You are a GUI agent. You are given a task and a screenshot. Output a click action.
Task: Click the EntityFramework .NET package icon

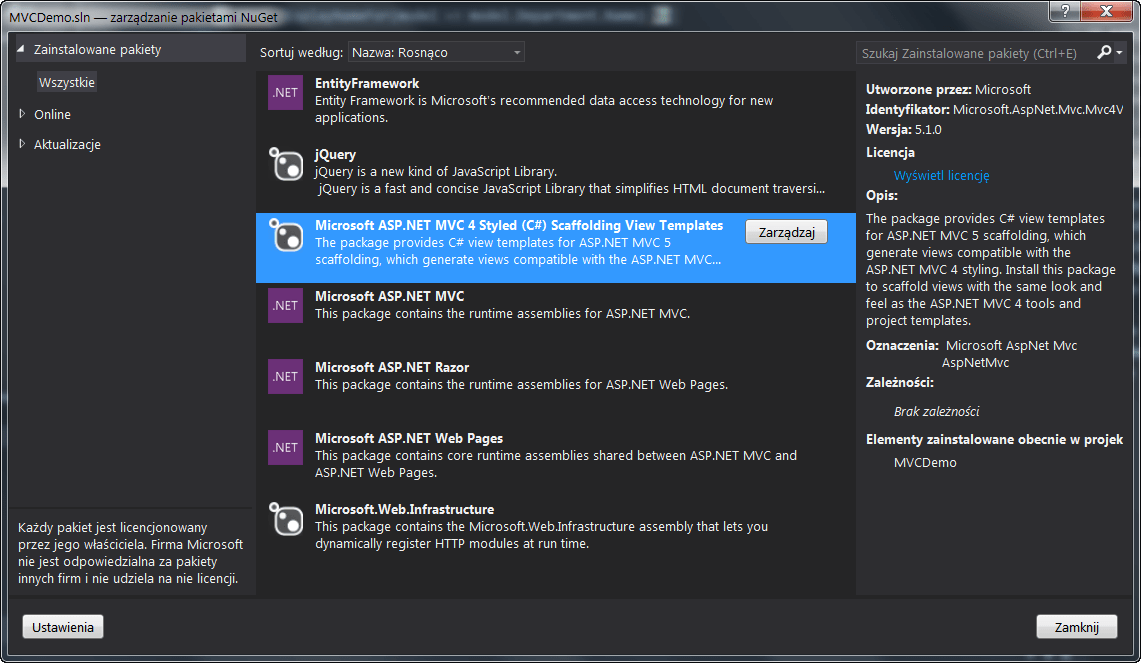(285, 92)
